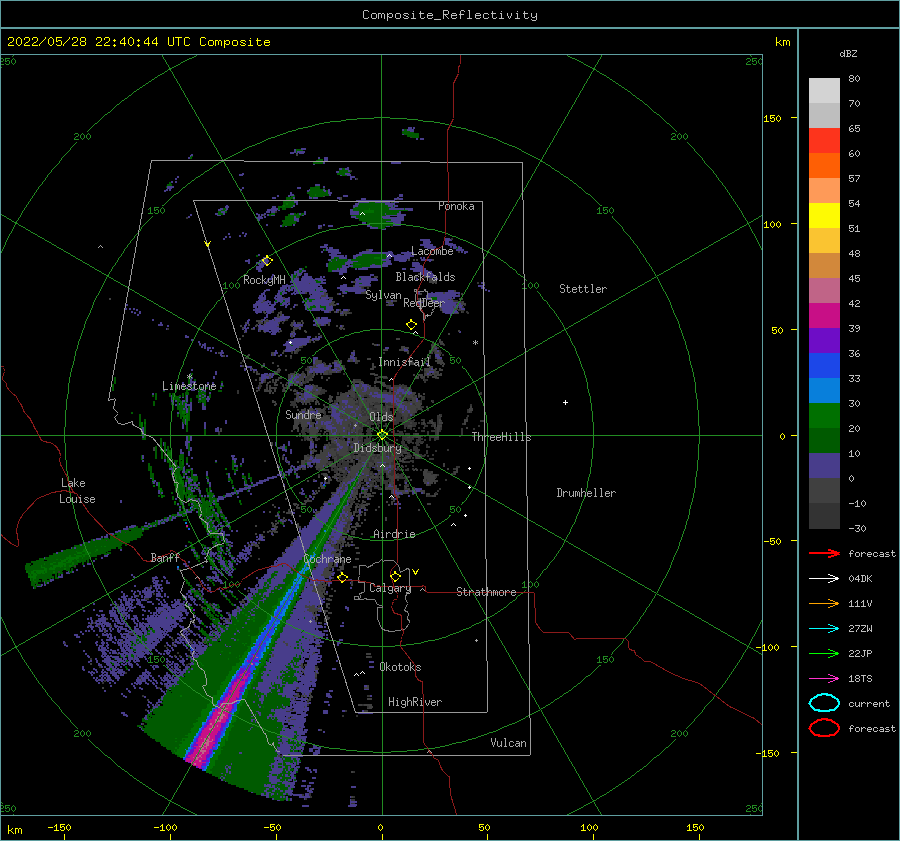Click the Blackfalds city label
Image resolution: width=900 pixels, height=841 pixels.
[425, 277]
